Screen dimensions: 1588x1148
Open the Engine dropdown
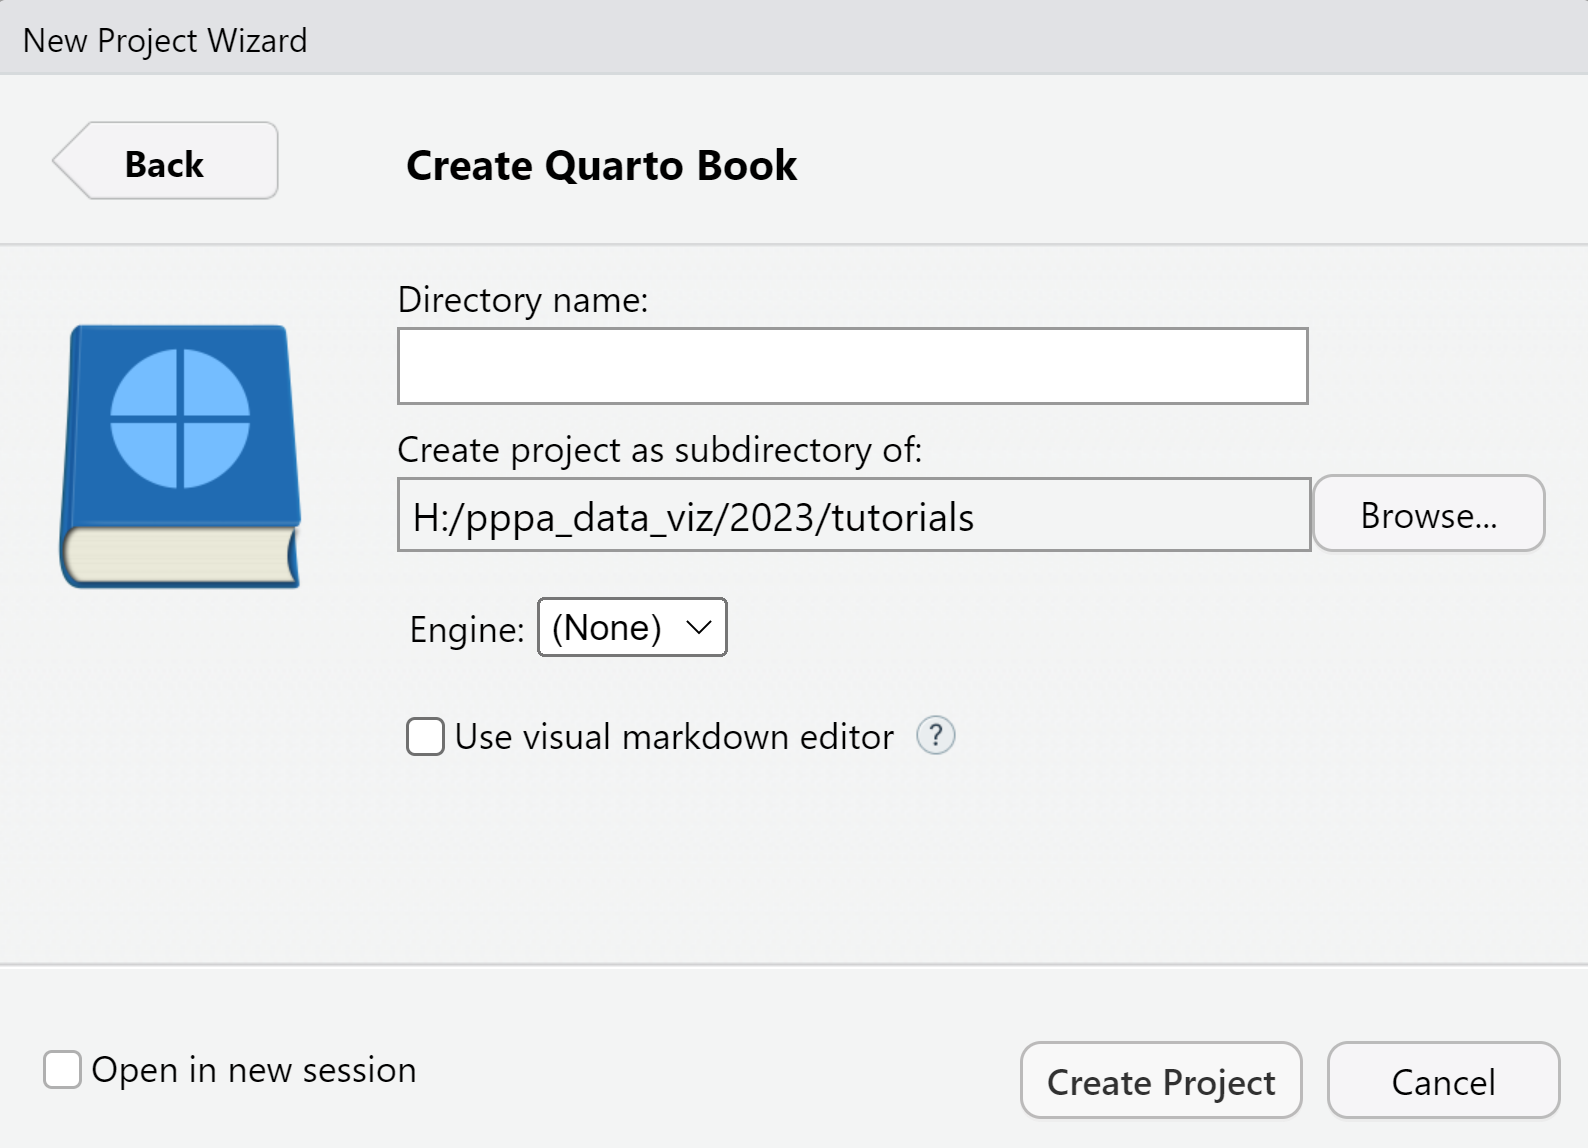tap(632, 627)
